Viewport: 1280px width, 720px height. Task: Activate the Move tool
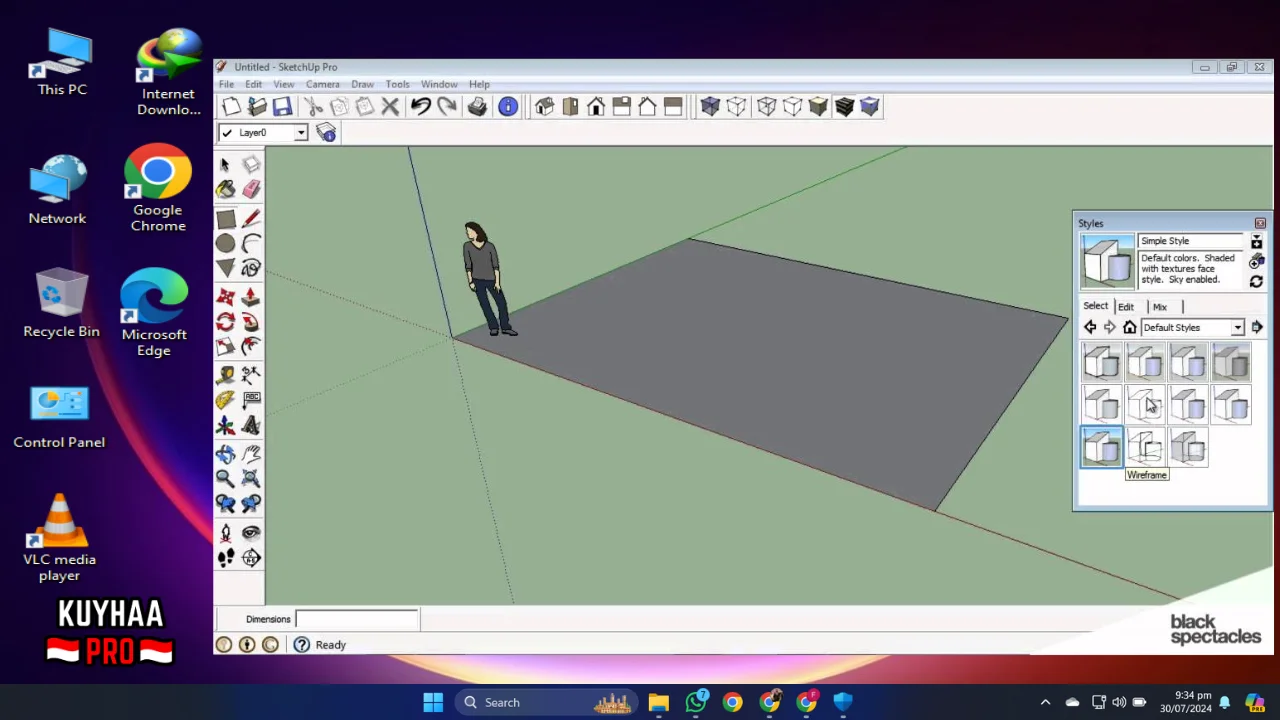[x=225, y=297]
